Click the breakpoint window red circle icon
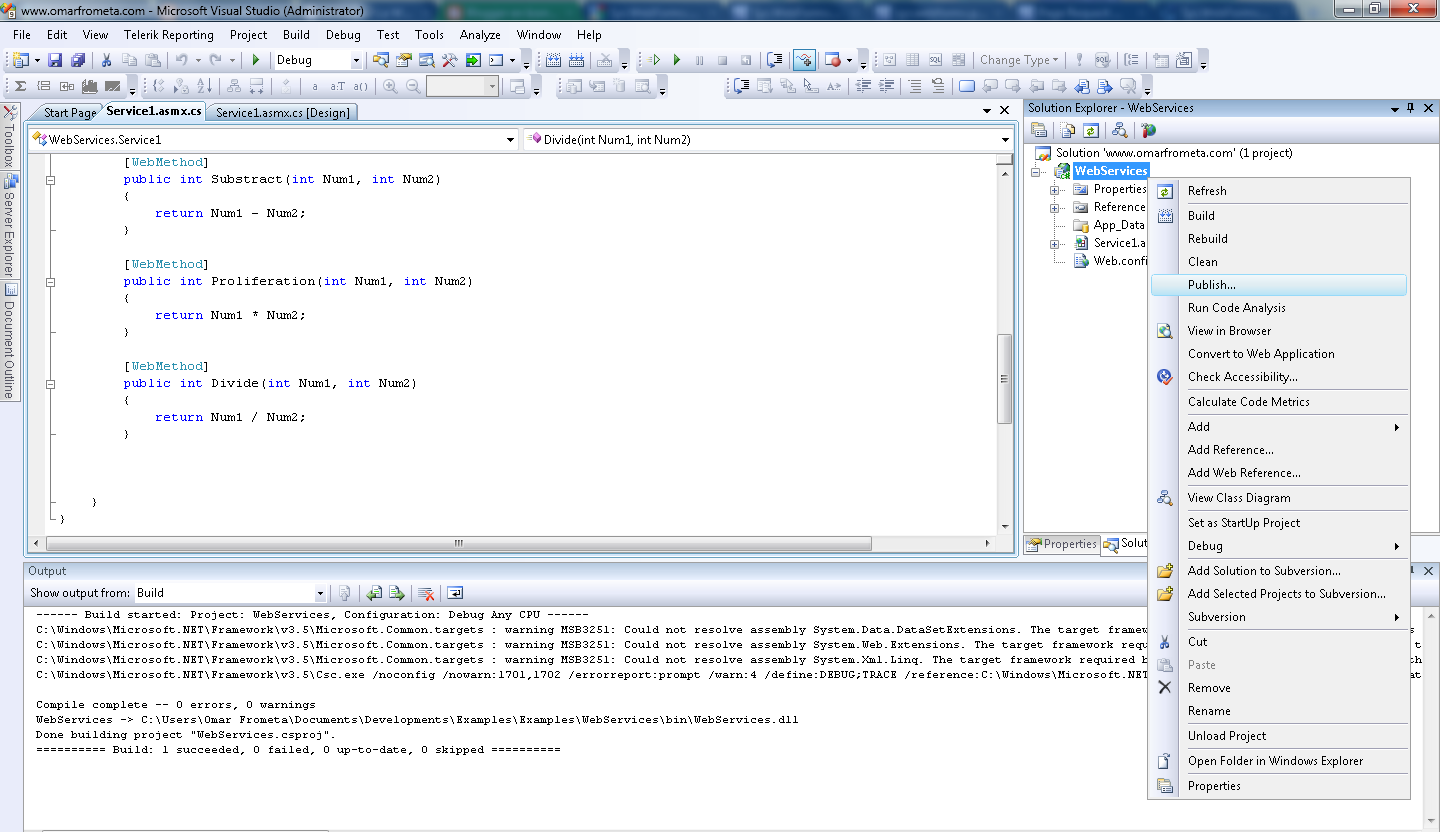This screenshot has height=832, width=1440. (x=833, y=60)
